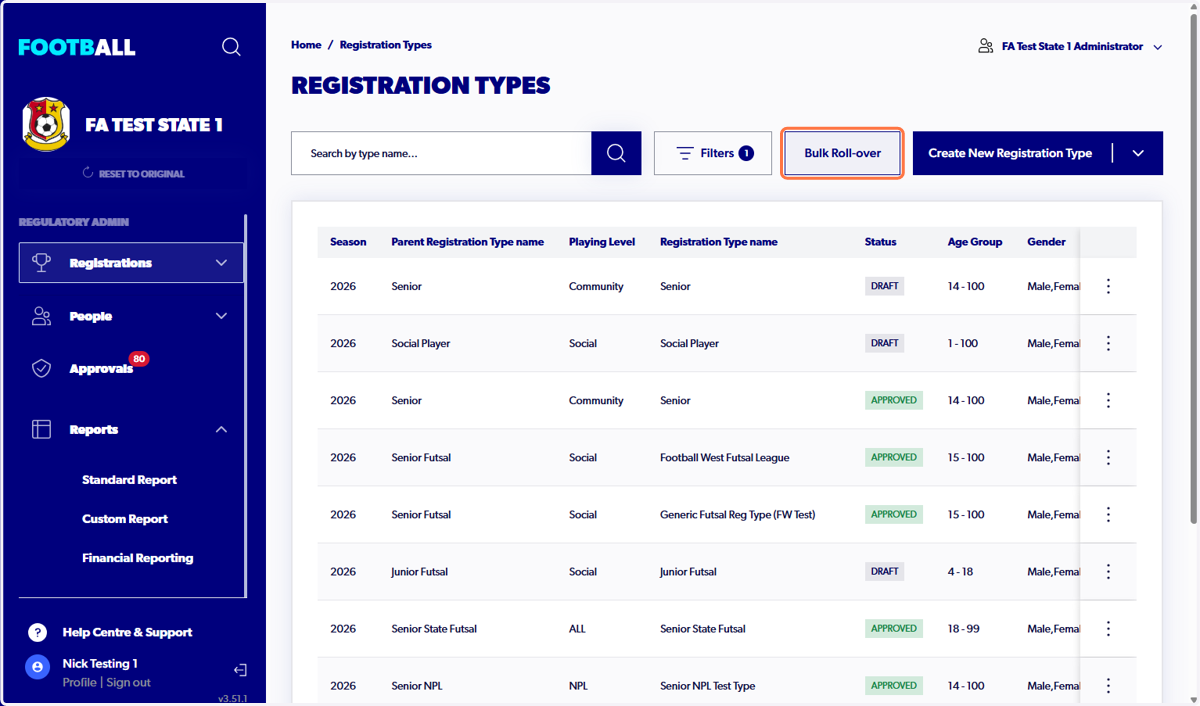Open row actions for Senior State Futsal

click(x=1108, y=629)
